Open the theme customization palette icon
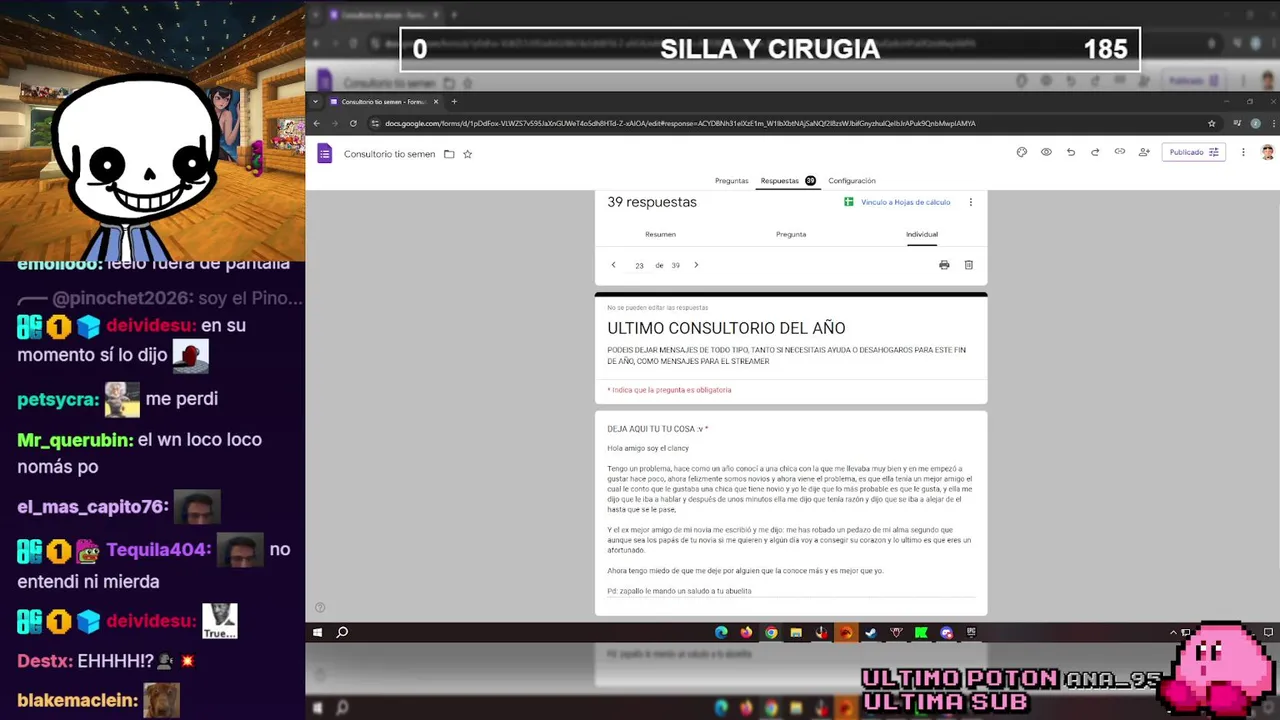 click(1021, 152)
